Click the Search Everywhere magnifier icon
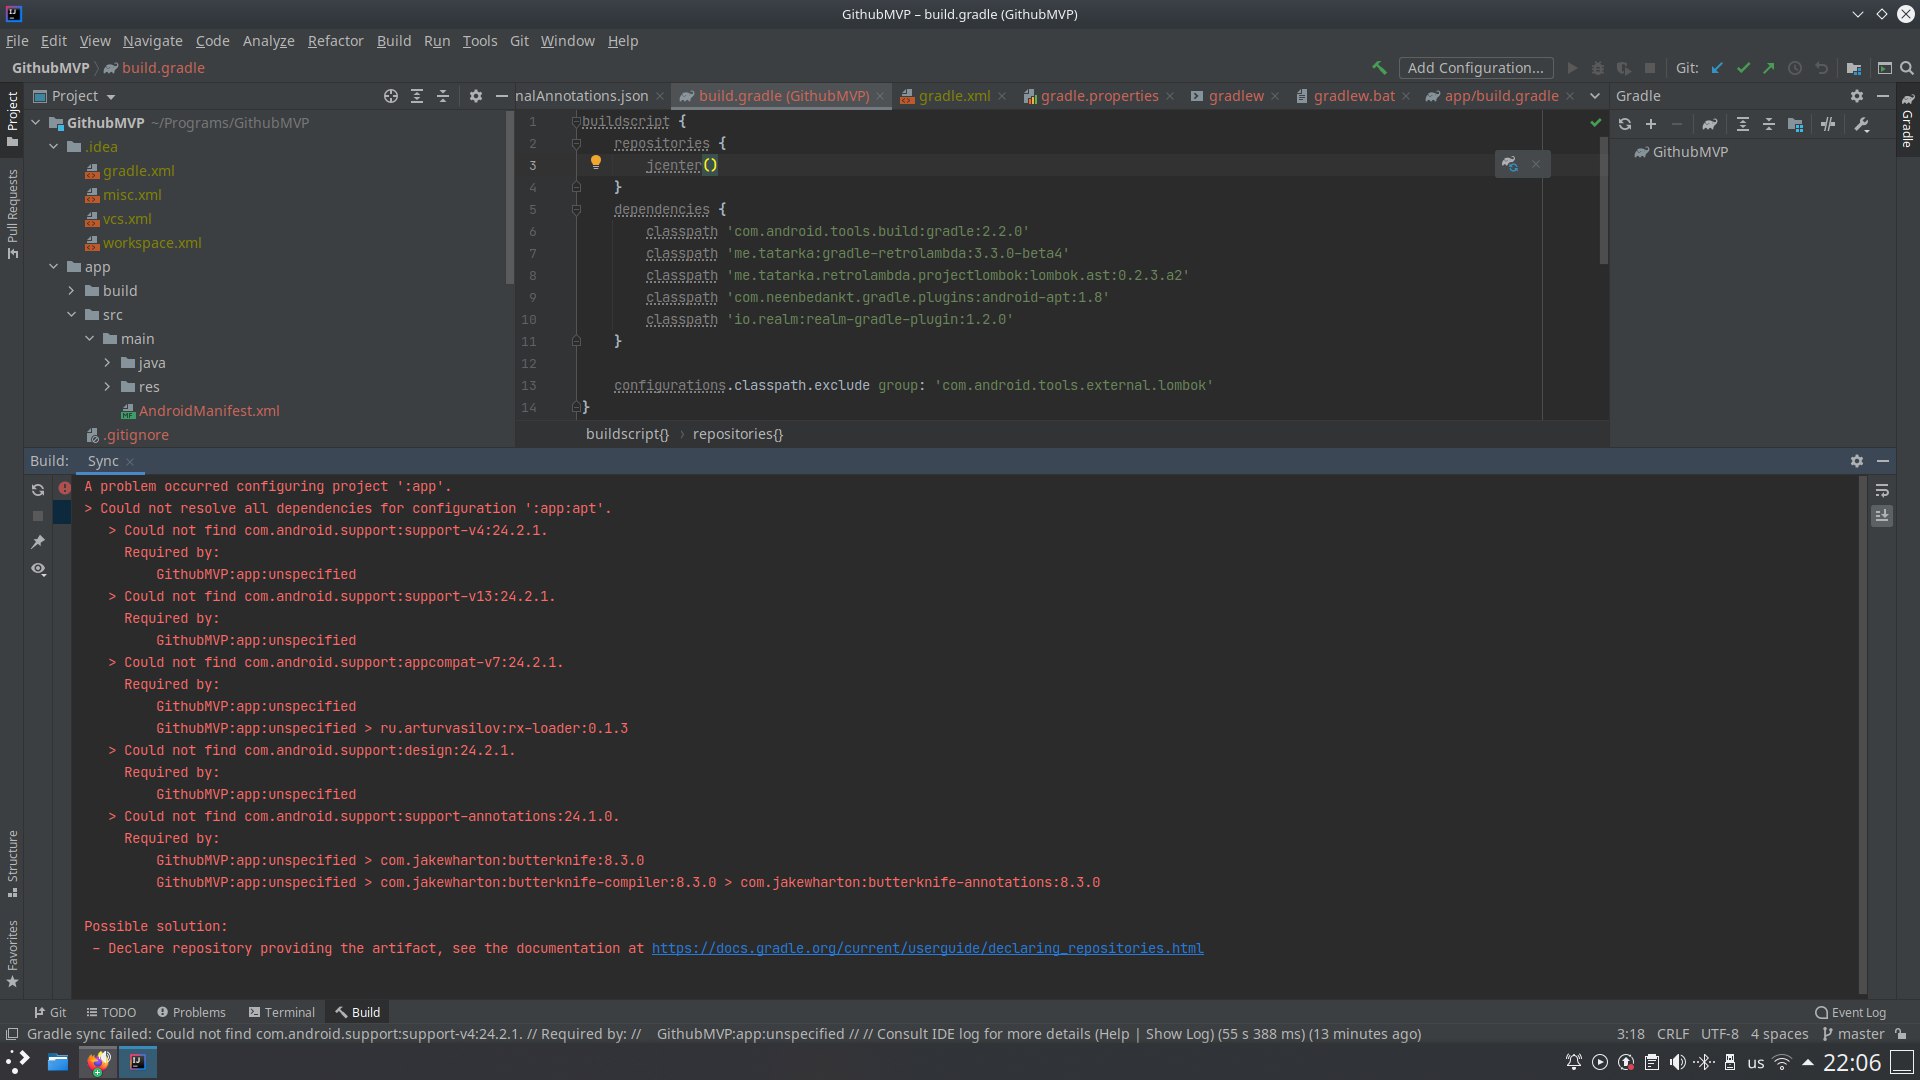The width and height of the screenshot is (1920, 1080). coord(1907,68)
